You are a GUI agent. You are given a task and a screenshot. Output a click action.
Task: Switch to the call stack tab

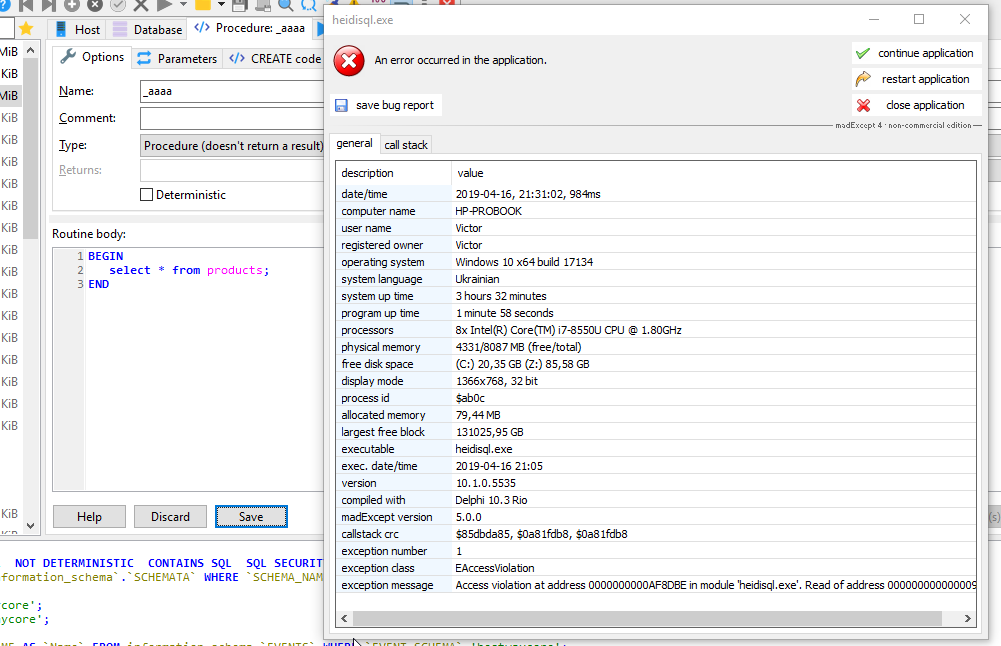click(406, 143)
